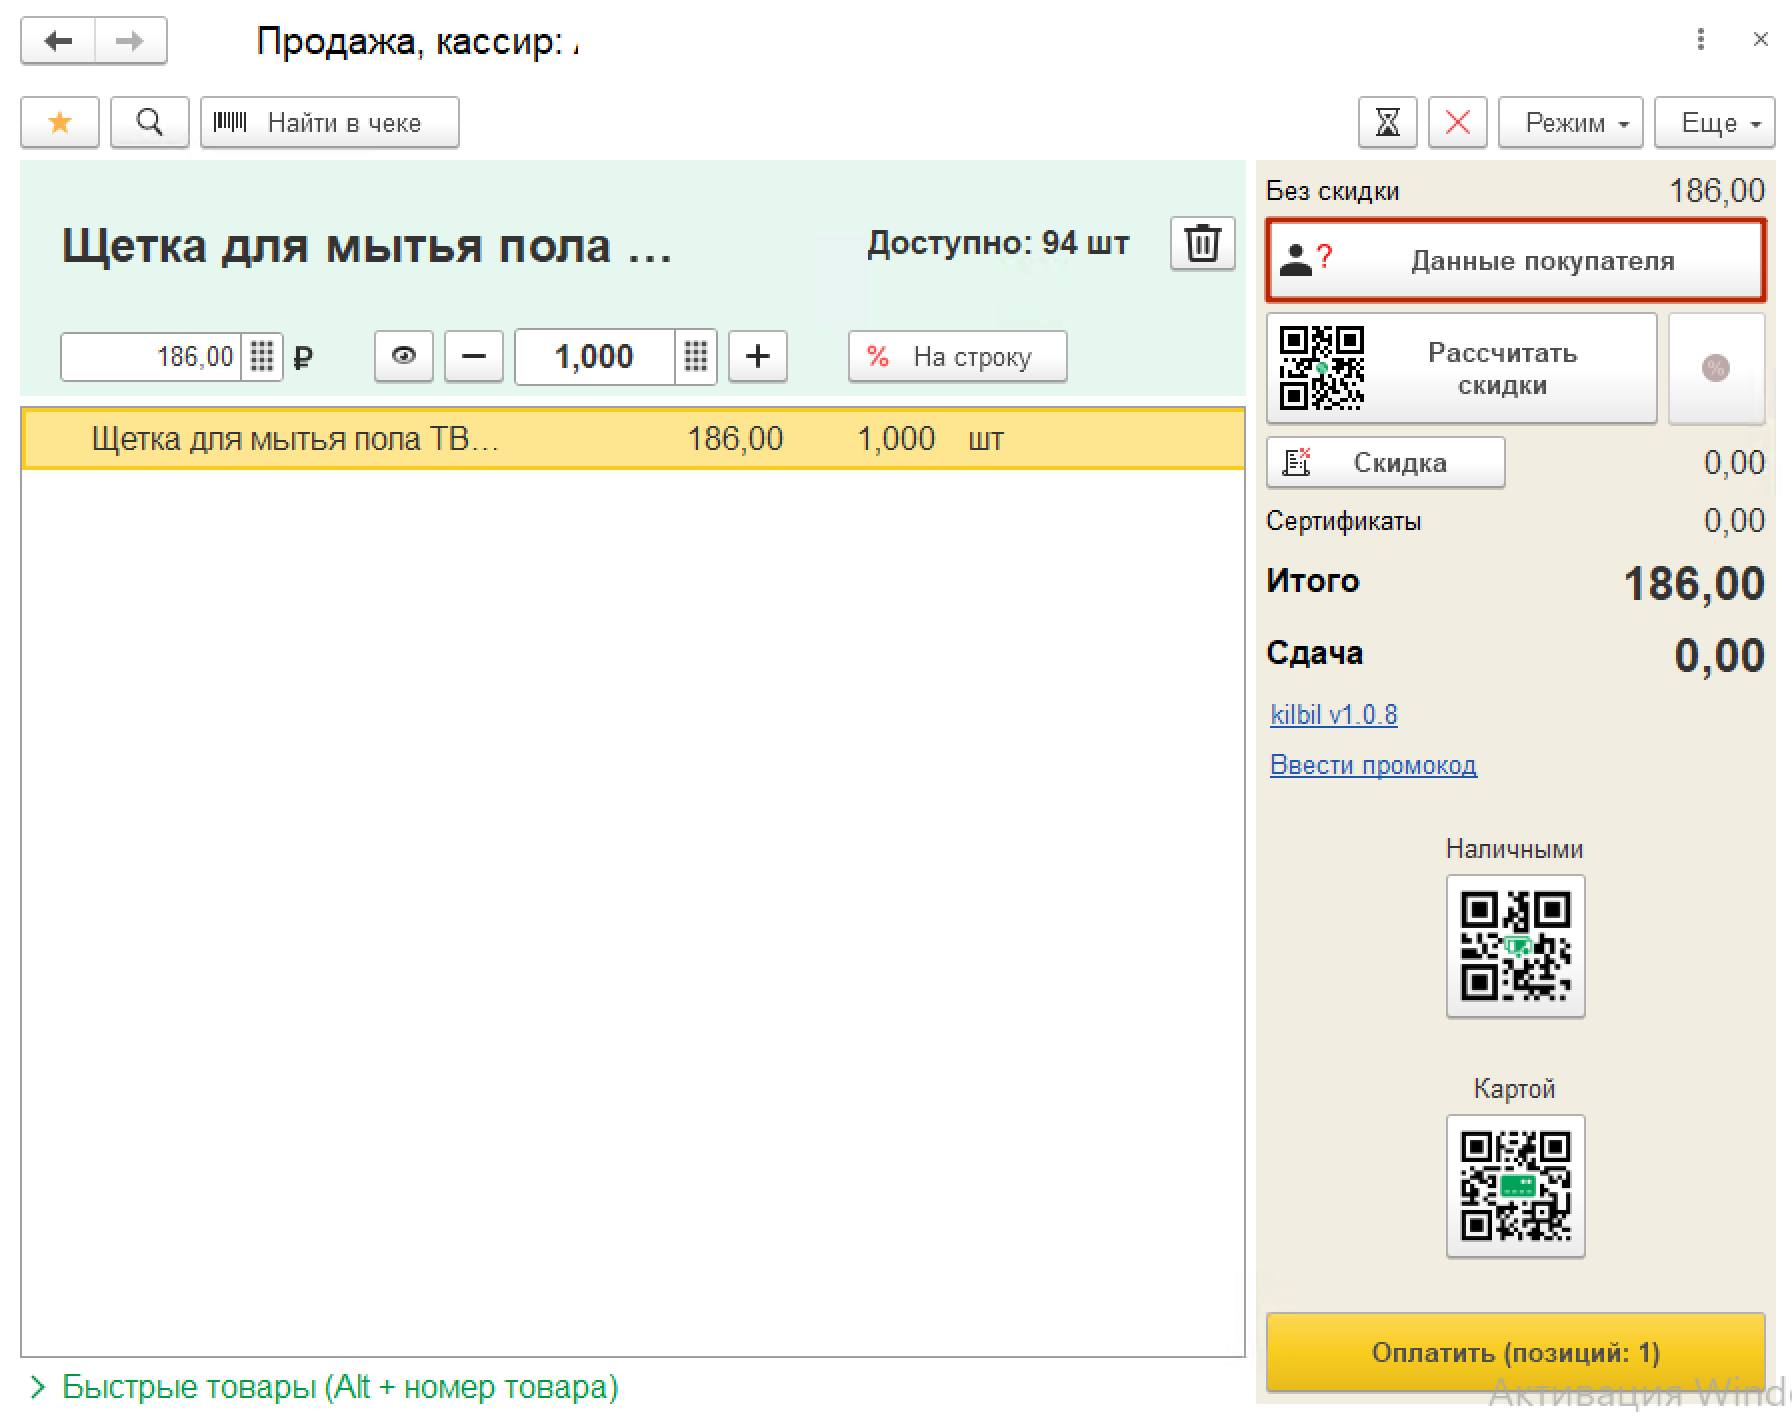The height and width of the screenshot is (1424, 1792).
Task: Click 'Оплатить (позиций: 1)' button
Action: coord(1516,1352)
